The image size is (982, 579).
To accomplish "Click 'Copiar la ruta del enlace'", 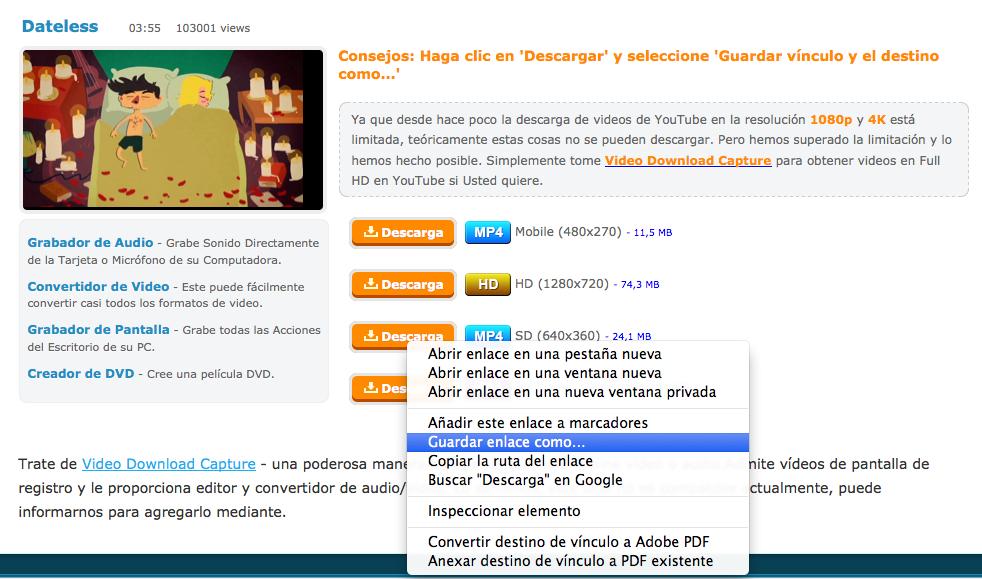I will (x=510, y=461).
